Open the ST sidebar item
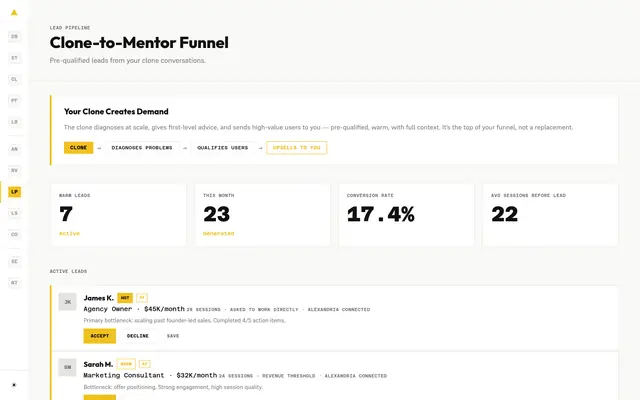The width and height of the screenshot is (640, 400). (14, 58)
